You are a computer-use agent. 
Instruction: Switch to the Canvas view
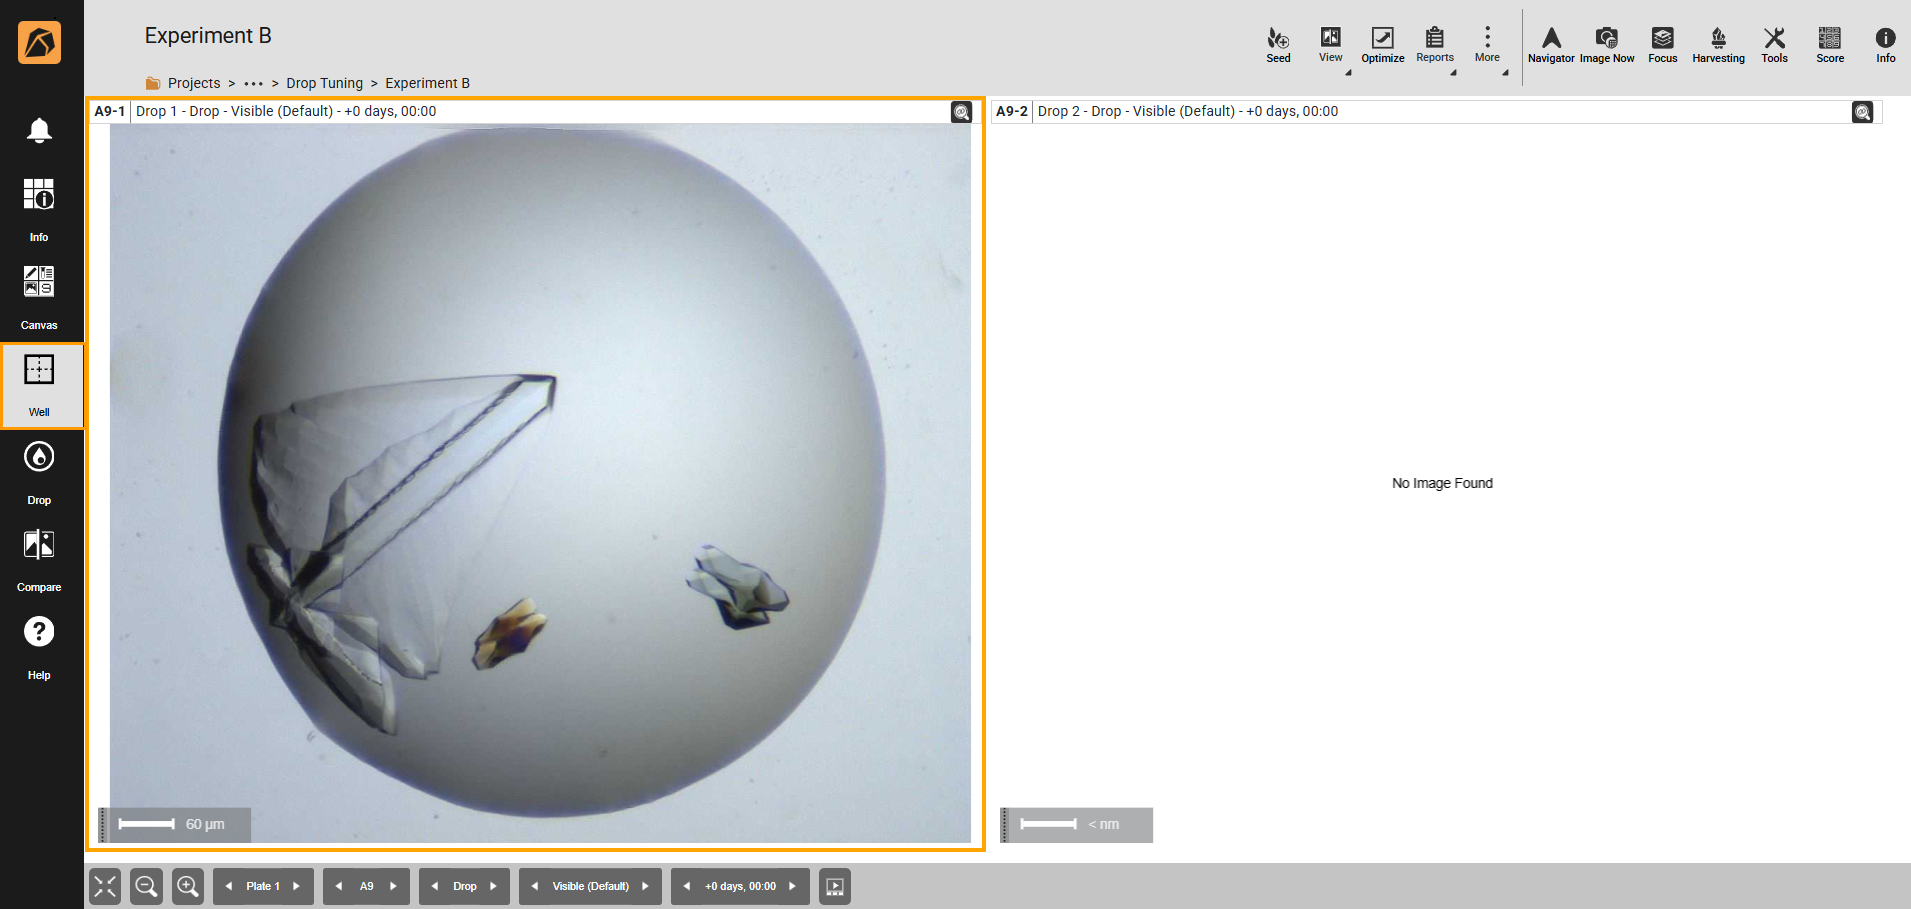coord(39,296)
